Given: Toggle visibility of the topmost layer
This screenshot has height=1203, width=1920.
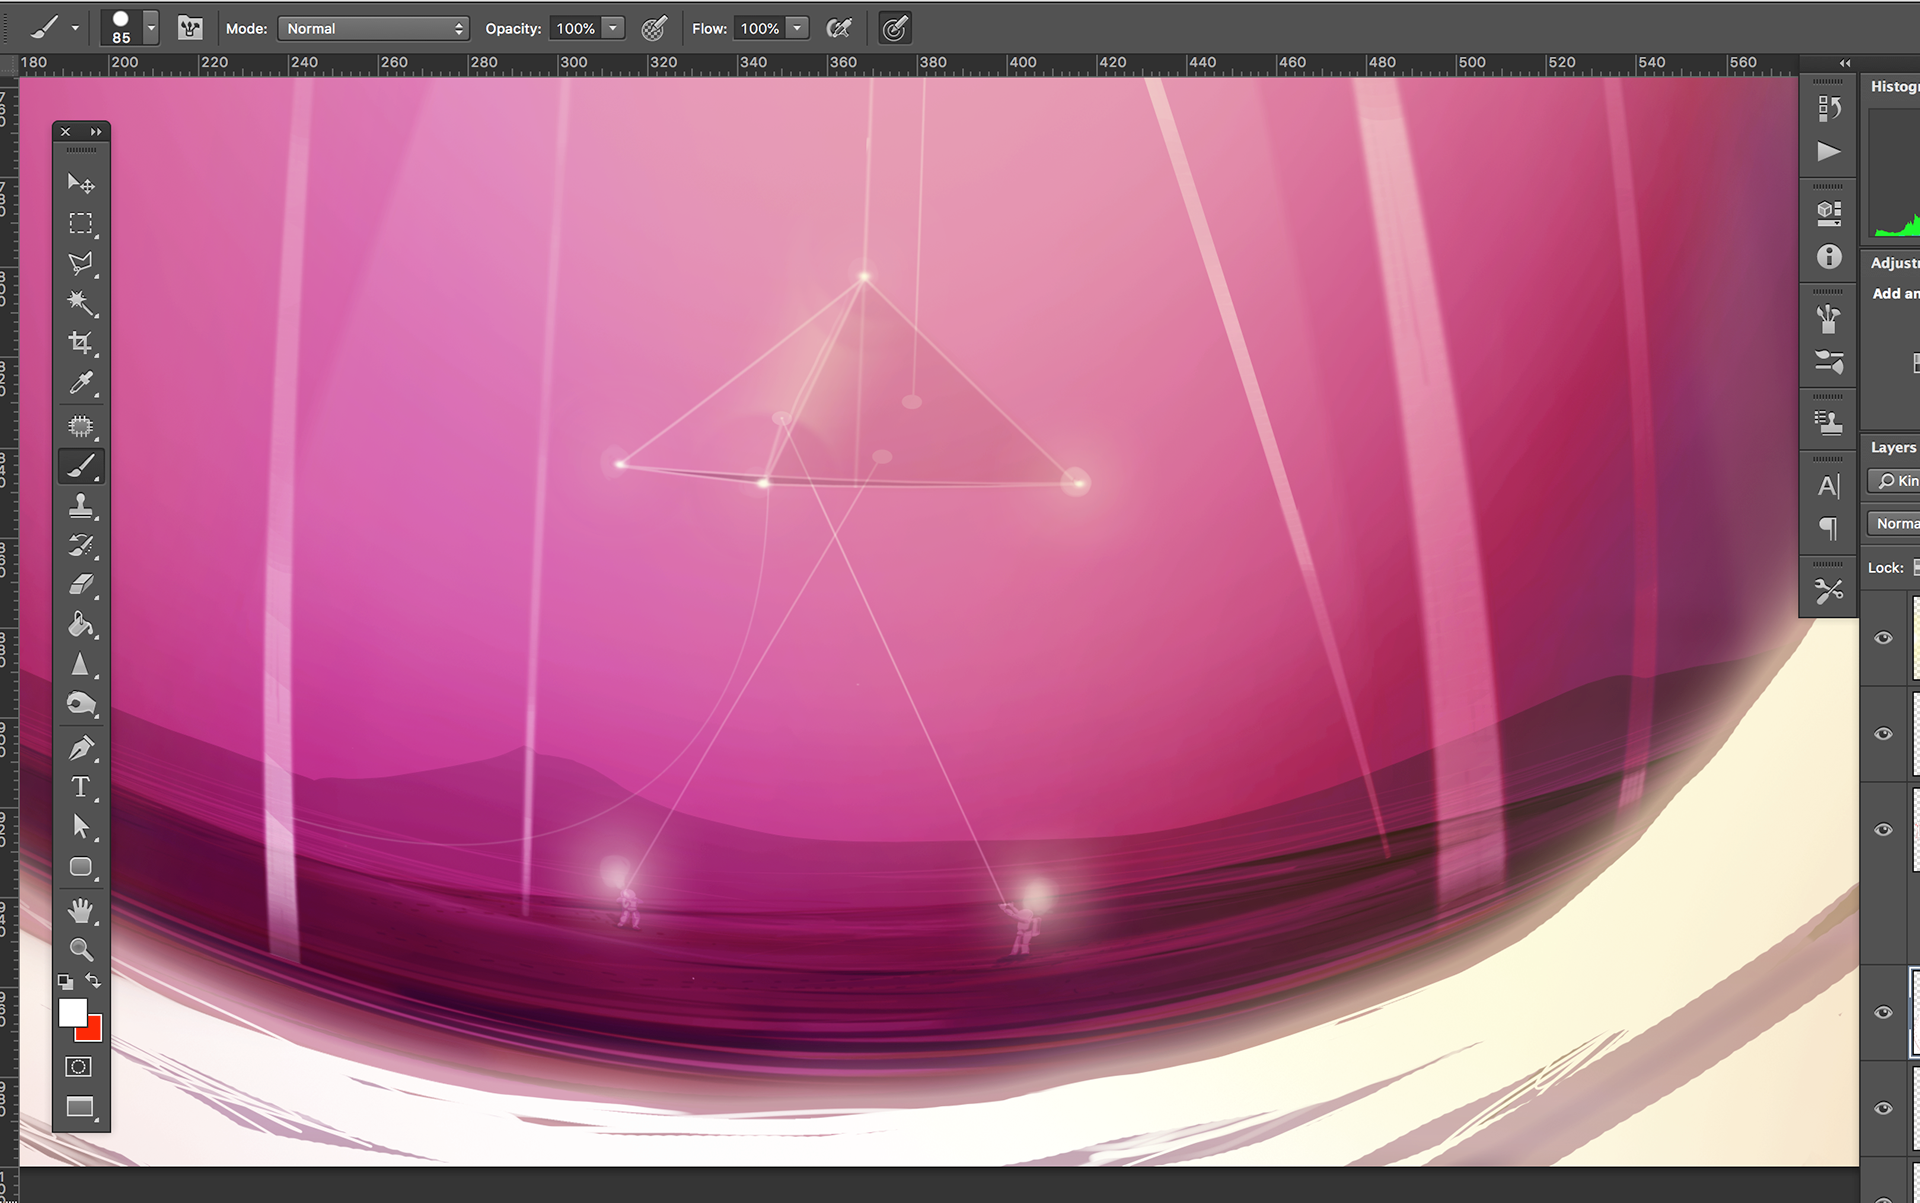Looking at the screenshot, I should pos(1883,638).
